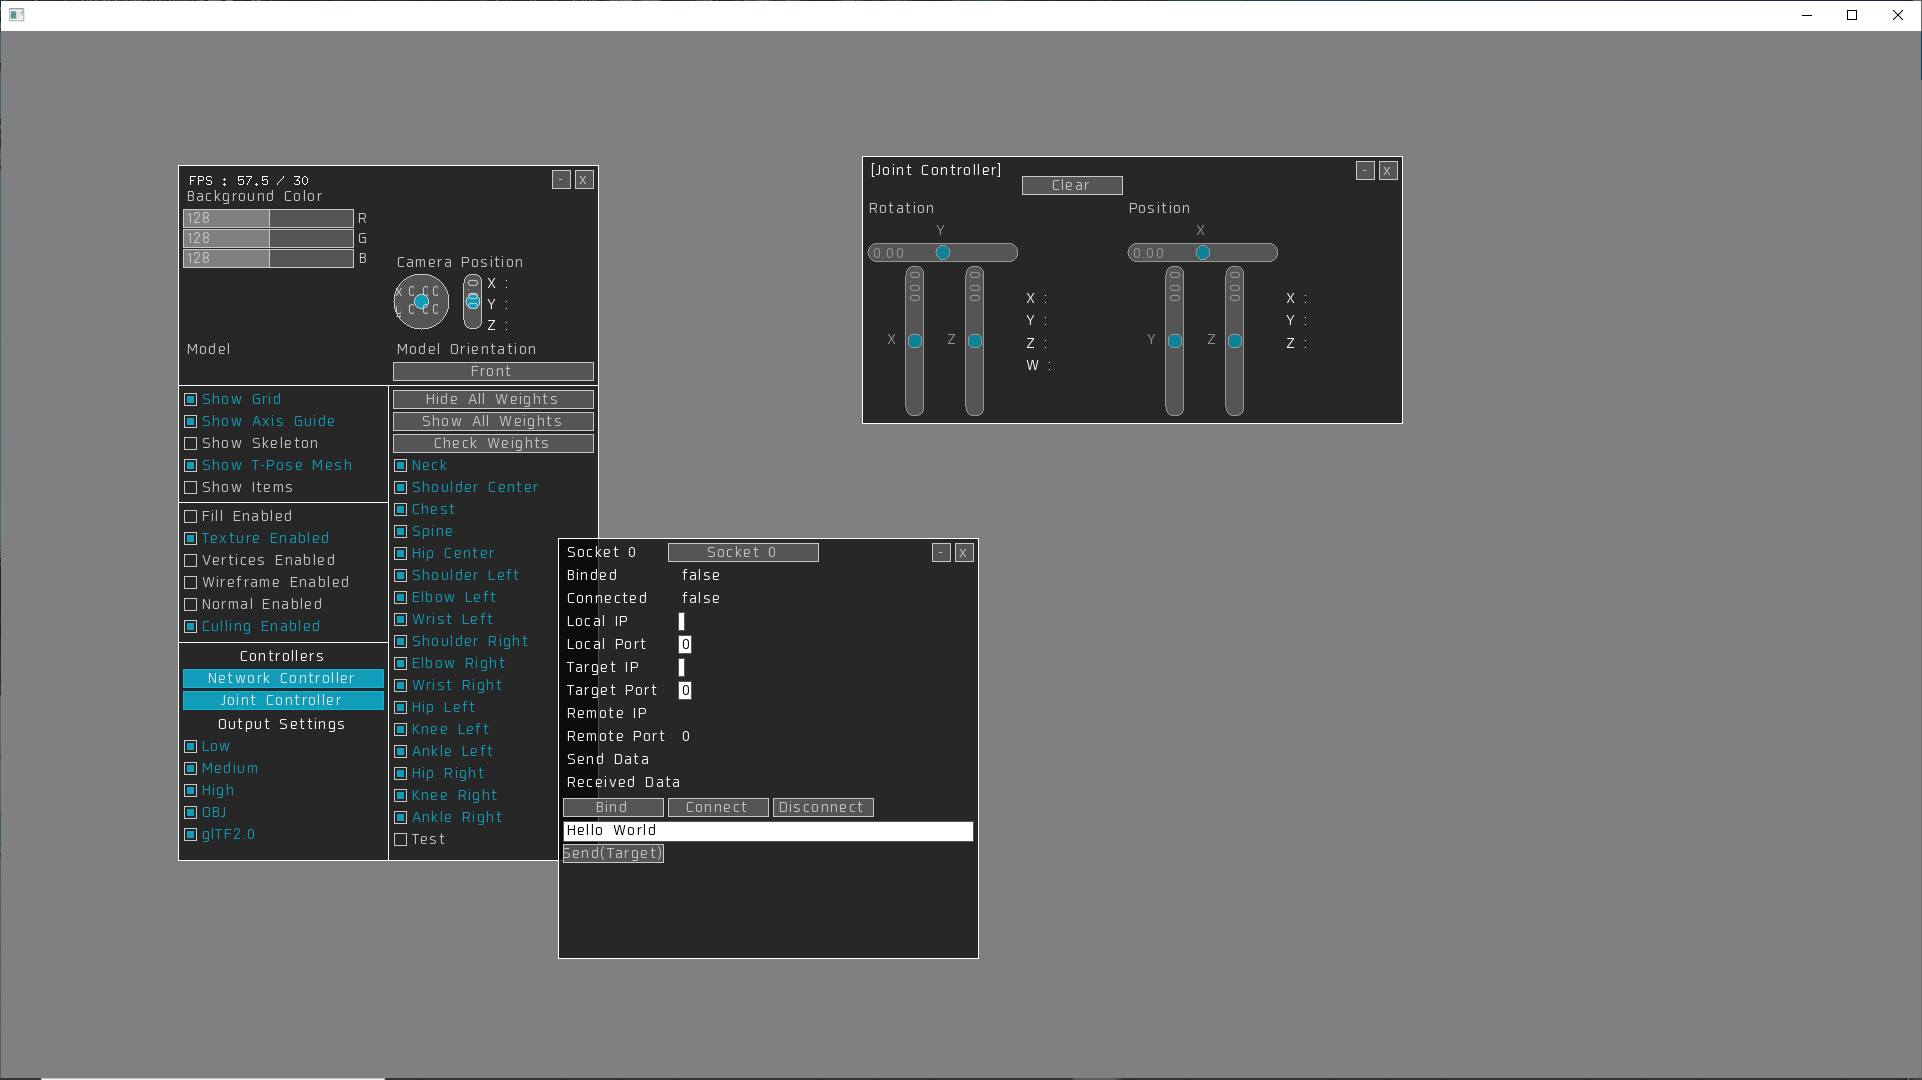1922x1080 pixels.
Task: Click the Connect button
Action: tap(718, 808)
